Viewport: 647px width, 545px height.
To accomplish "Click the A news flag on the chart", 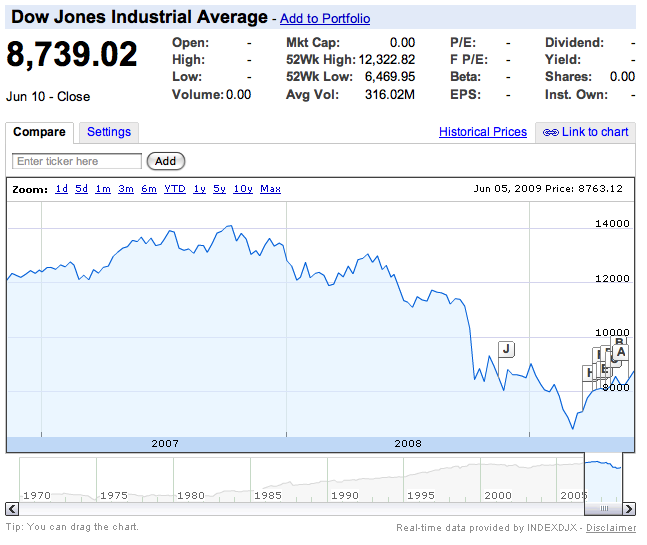I will pos(621,351).
